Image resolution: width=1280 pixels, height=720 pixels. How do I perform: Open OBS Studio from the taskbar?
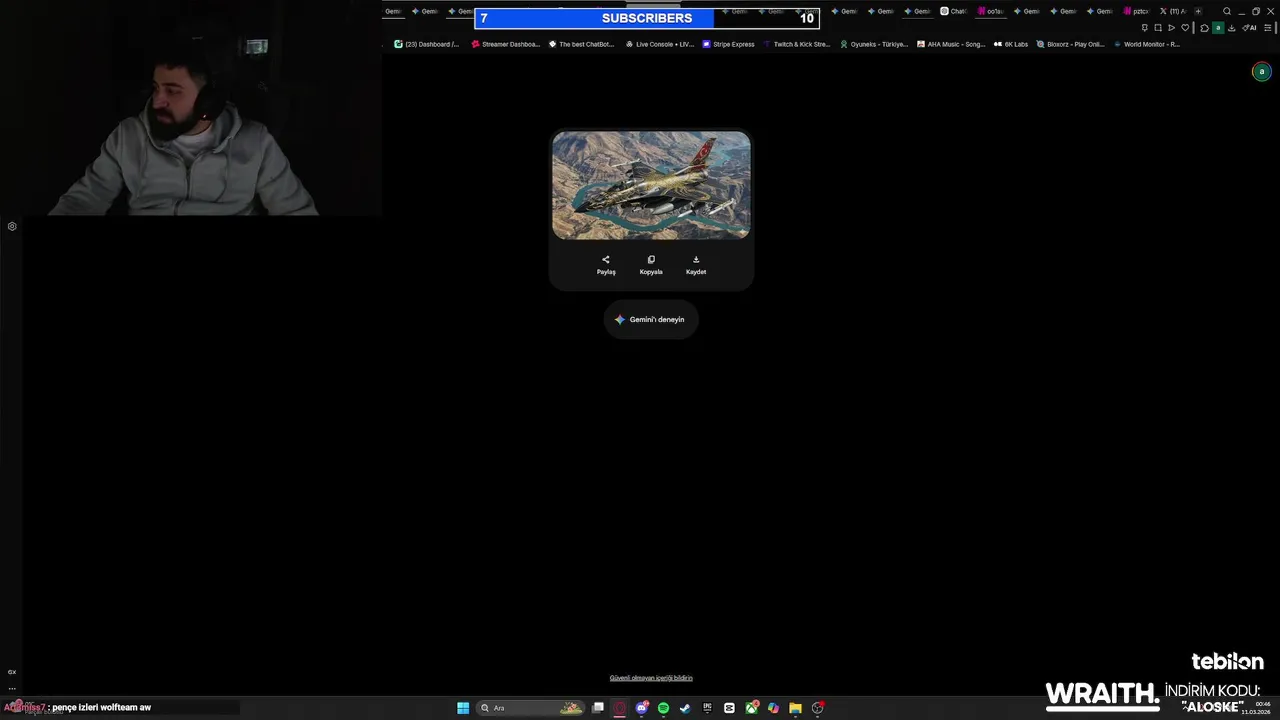[818, 708]
